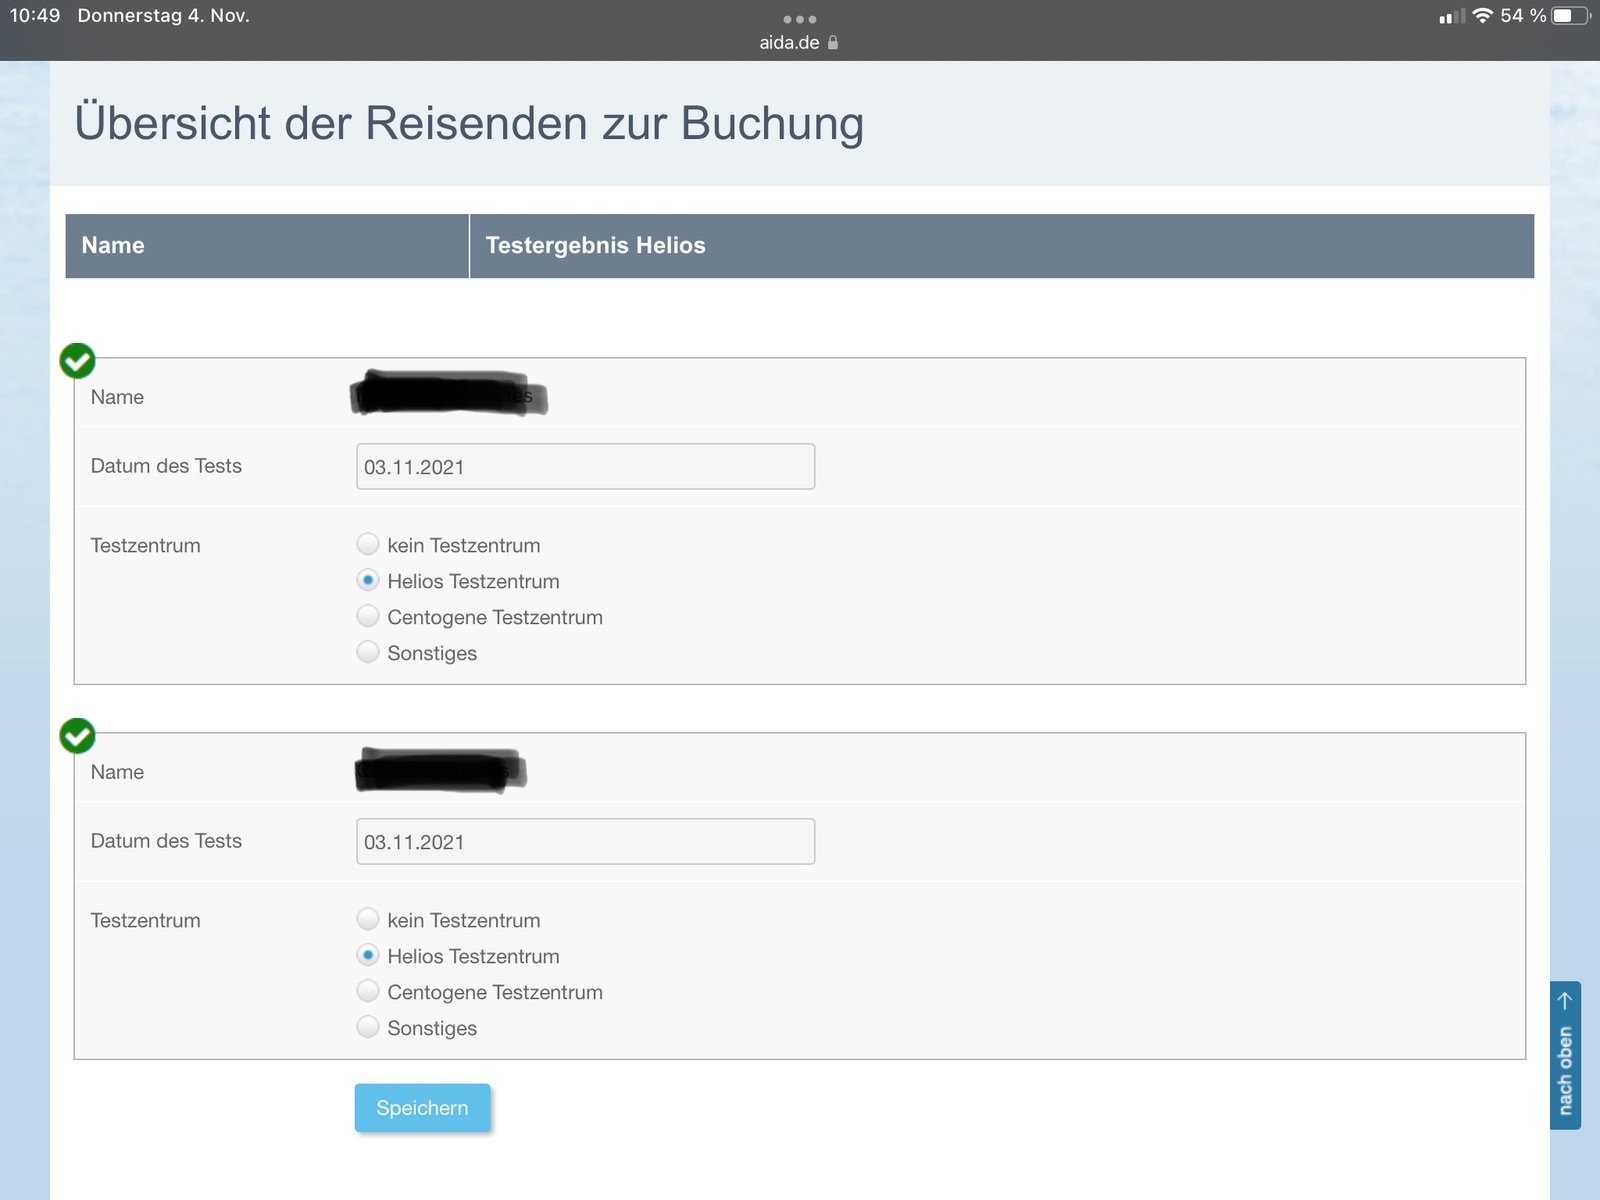Select 'Helios Testzentrum' for first traveler
Screen dimensions: 1600x1200
pyautogui.click(x=368, y=580)
